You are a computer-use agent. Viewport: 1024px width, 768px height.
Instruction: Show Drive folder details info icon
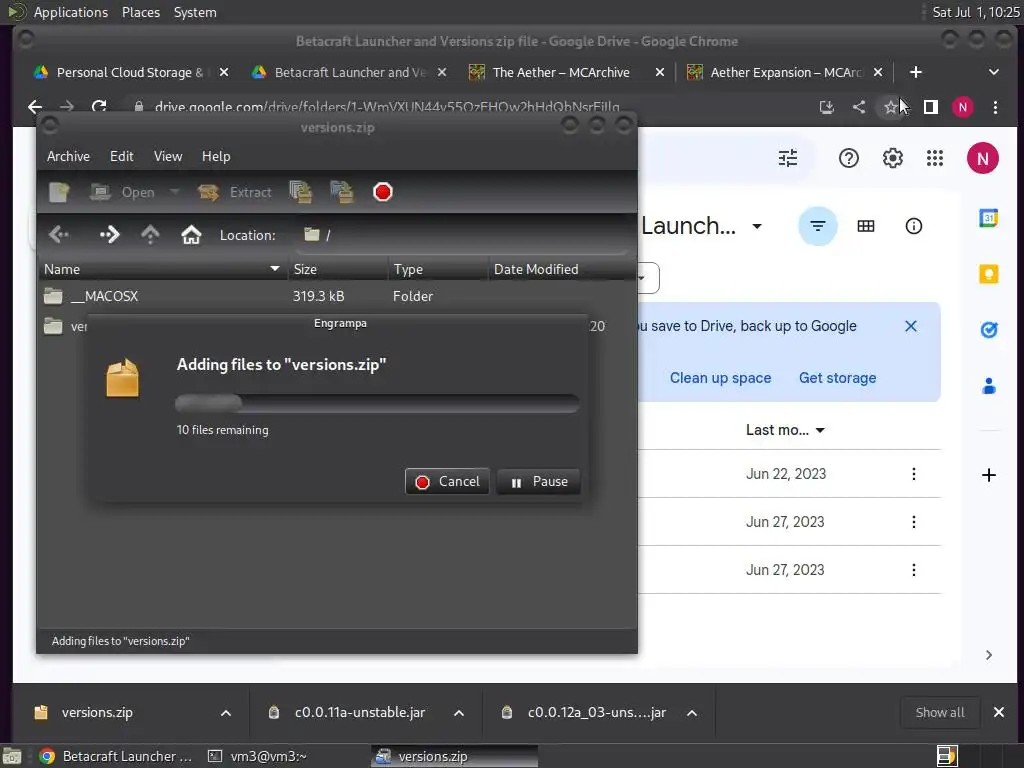[x=914, y=226]
